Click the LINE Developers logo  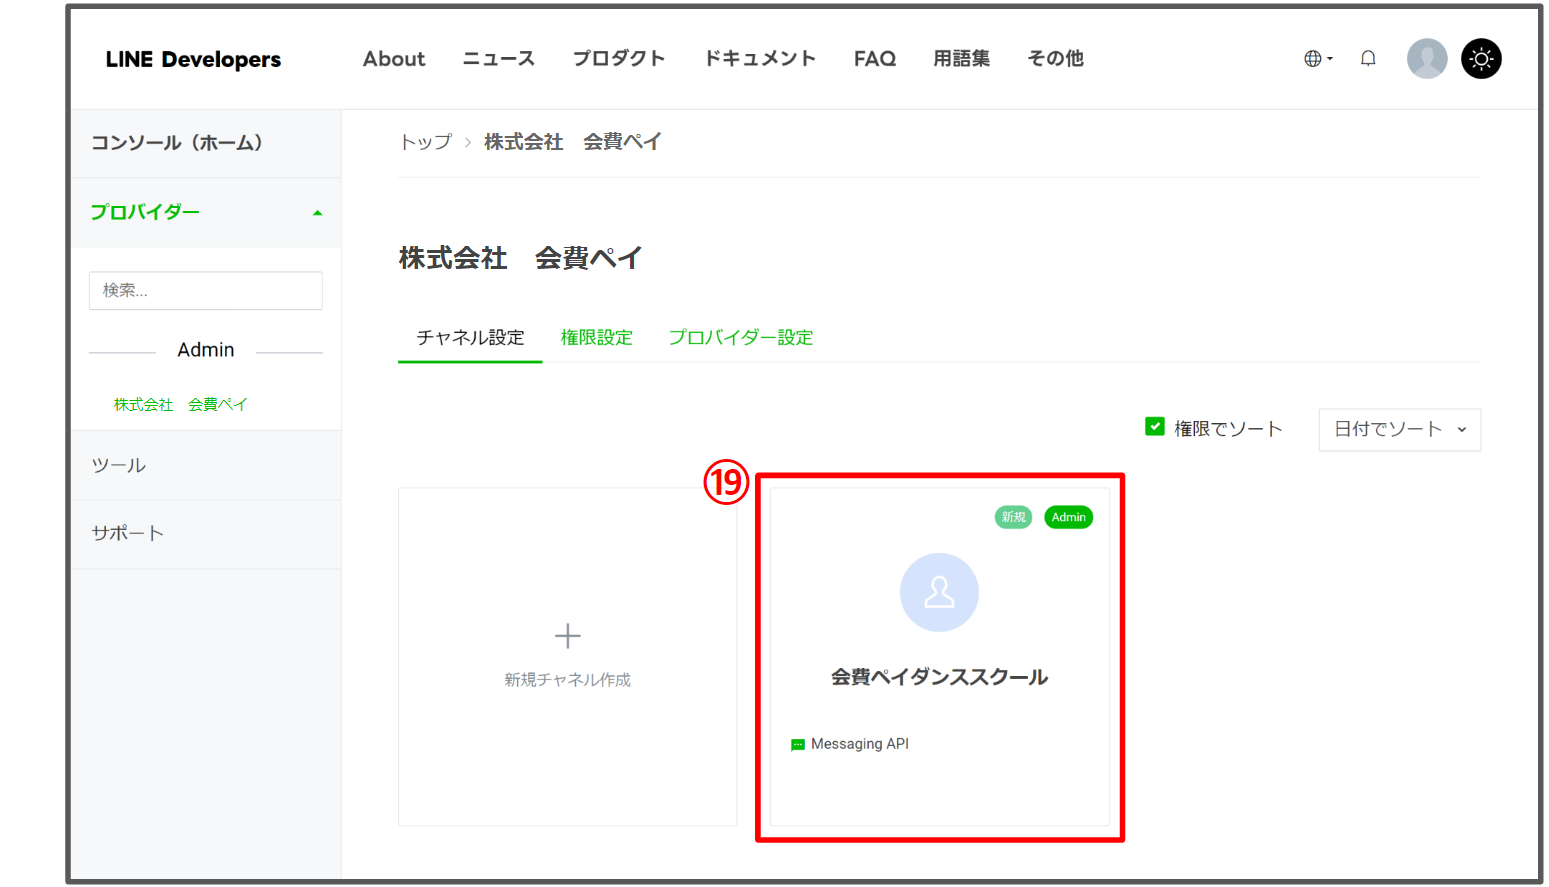(x=193, y=59)
